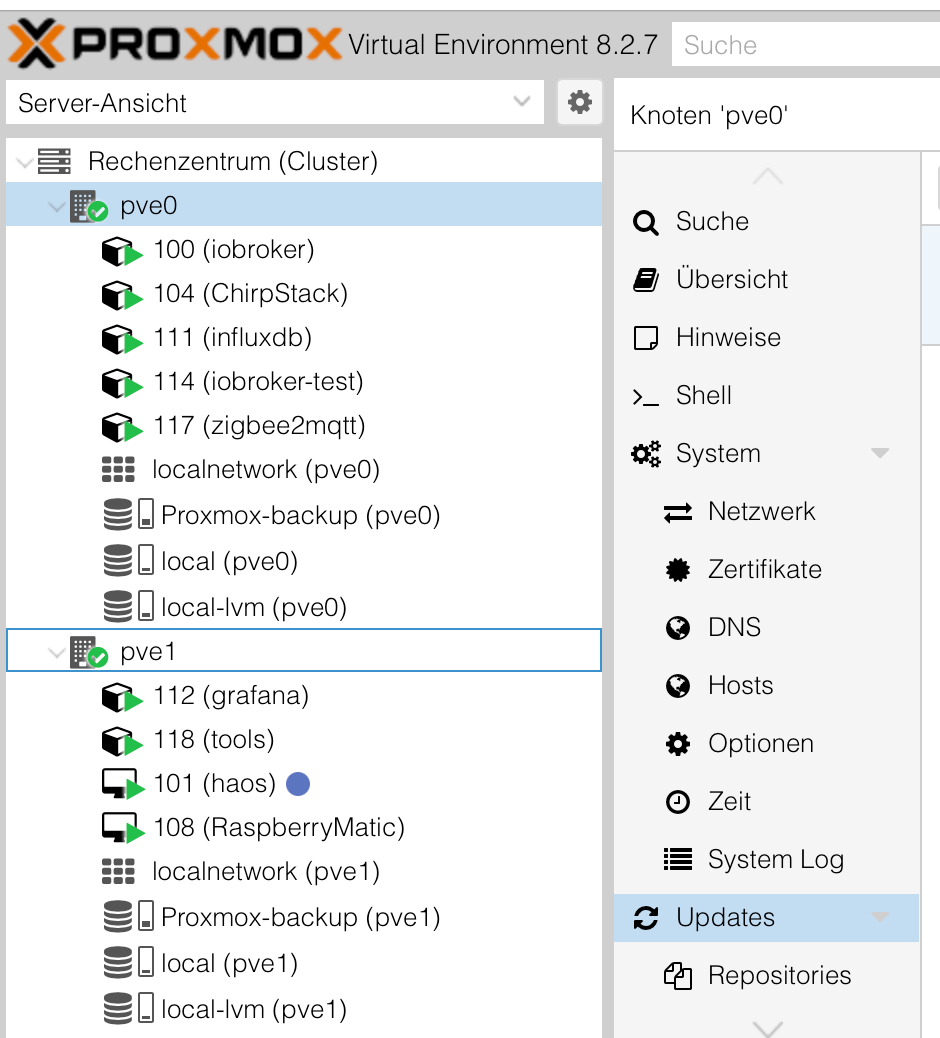Collapse the Rechenzentrum (Cluster) tree
This screenshot has height=1038, width=940.
24,162
